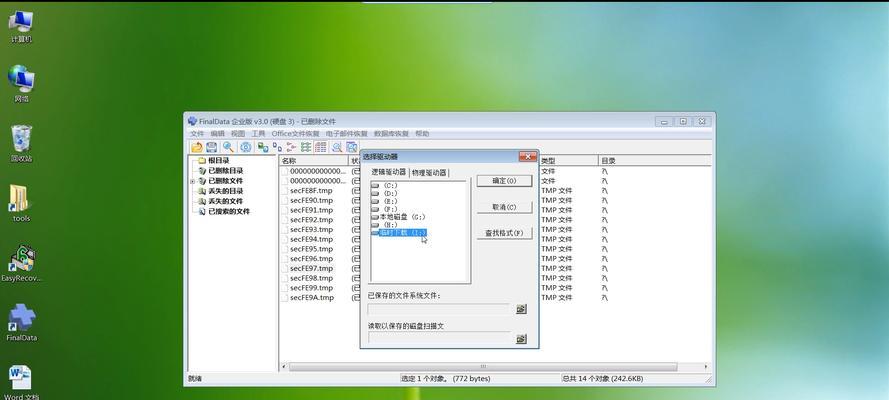Click browse icon beside 读取以保存的磁盘扫描文 field
889x400 pixels.
(521, 338)
